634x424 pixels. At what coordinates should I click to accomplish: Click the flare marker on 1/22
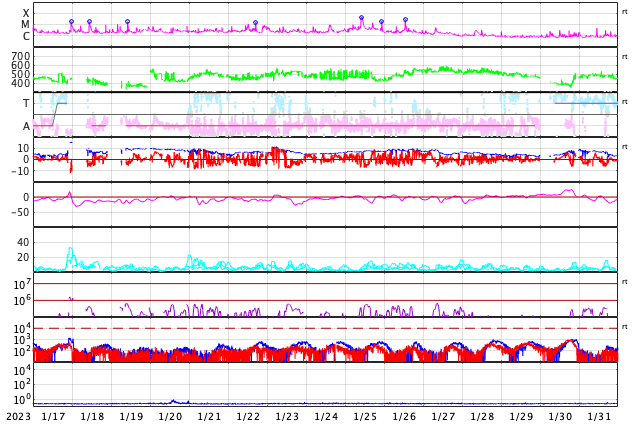255,23
